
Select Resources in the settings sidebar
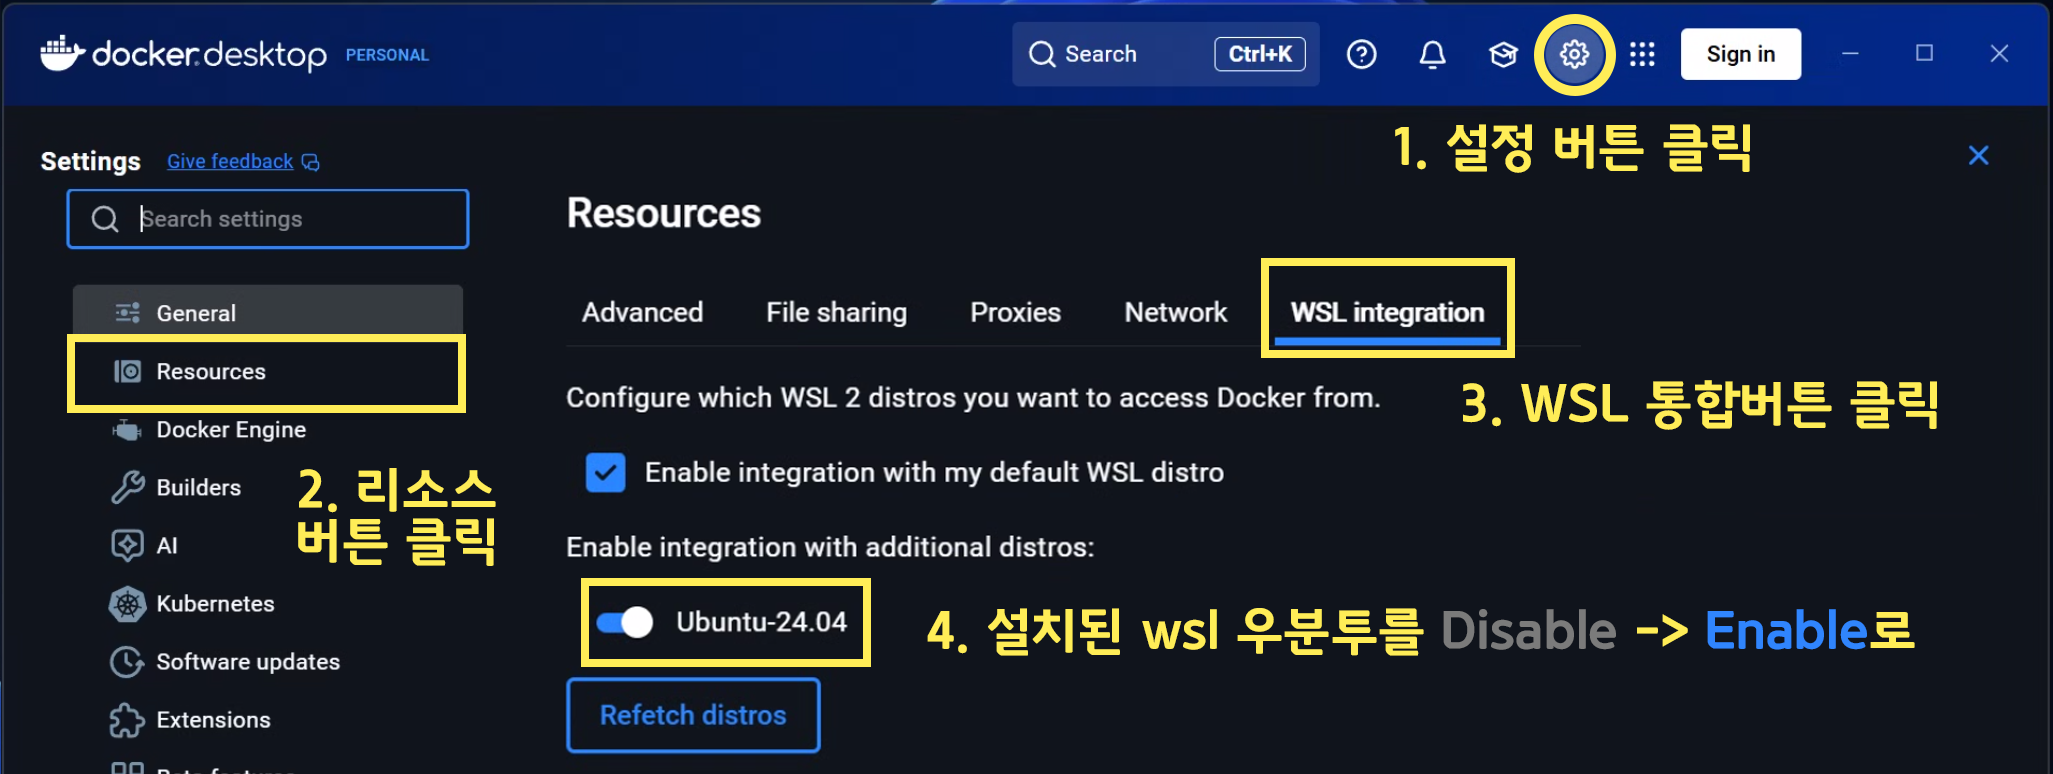click(x=267, y=371)
